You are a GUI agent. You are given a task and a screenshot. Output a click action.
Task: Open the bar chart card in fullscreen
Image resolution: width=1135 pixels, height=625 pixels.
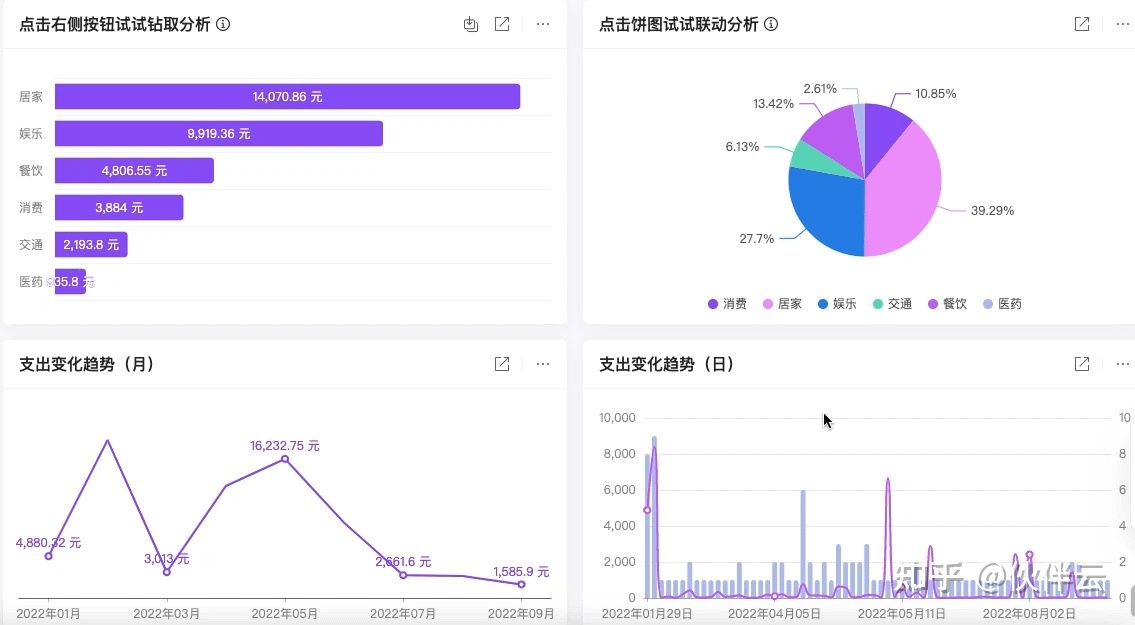pyautogui.click(x=502, y=24)
